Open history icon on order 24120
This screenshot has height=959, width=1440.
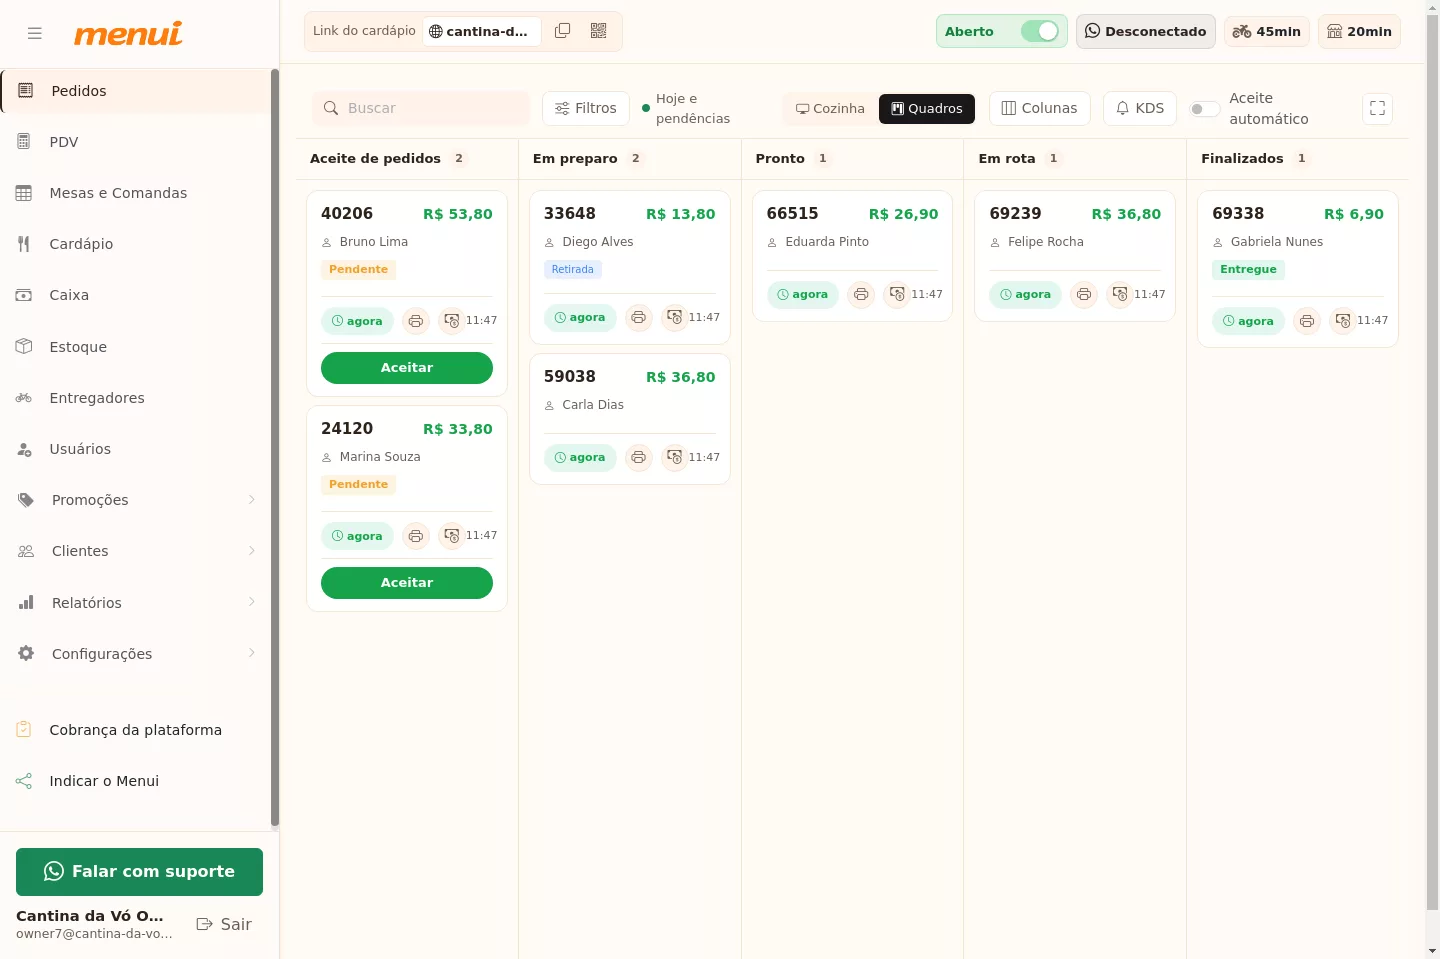coord(452,536)
